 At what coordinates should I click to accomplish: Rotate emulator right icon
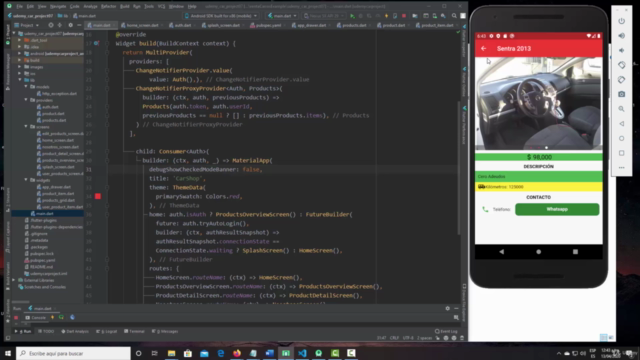(x=621, y=80)
